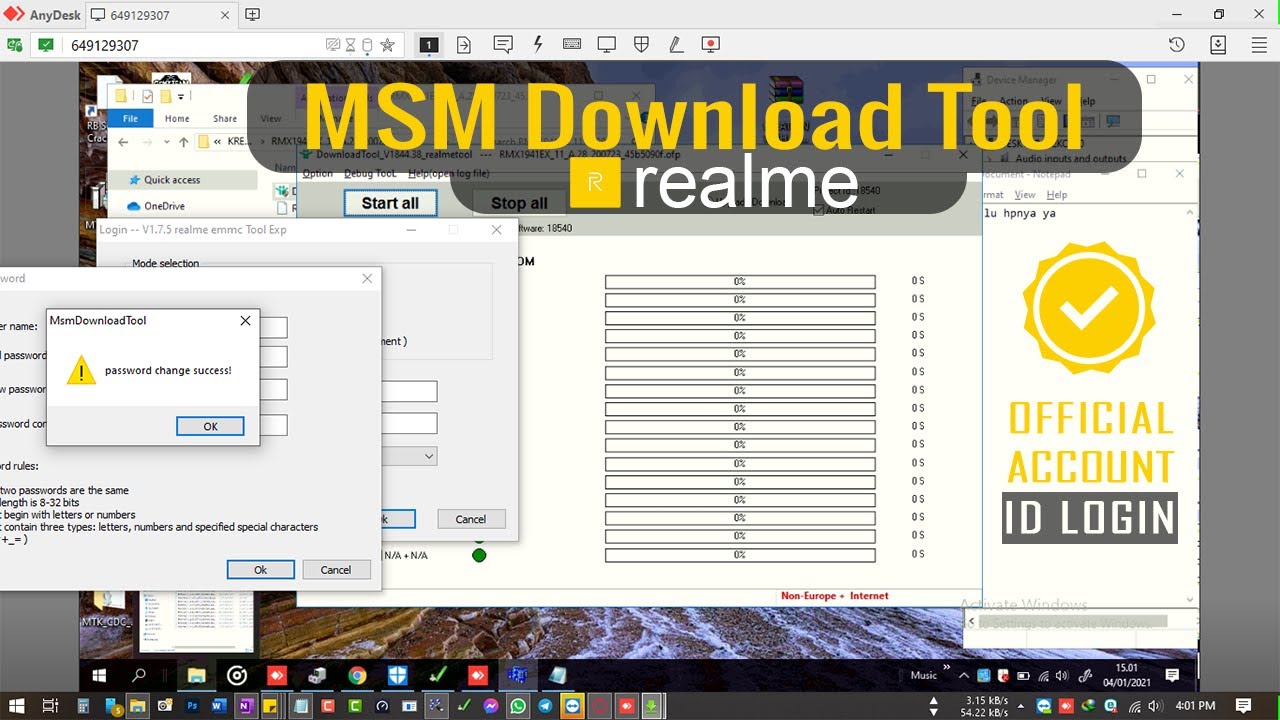Show hidden remote tray icons
This screenshot has height=720, width=1280.
pyautogui.click(x=964, y=675)
